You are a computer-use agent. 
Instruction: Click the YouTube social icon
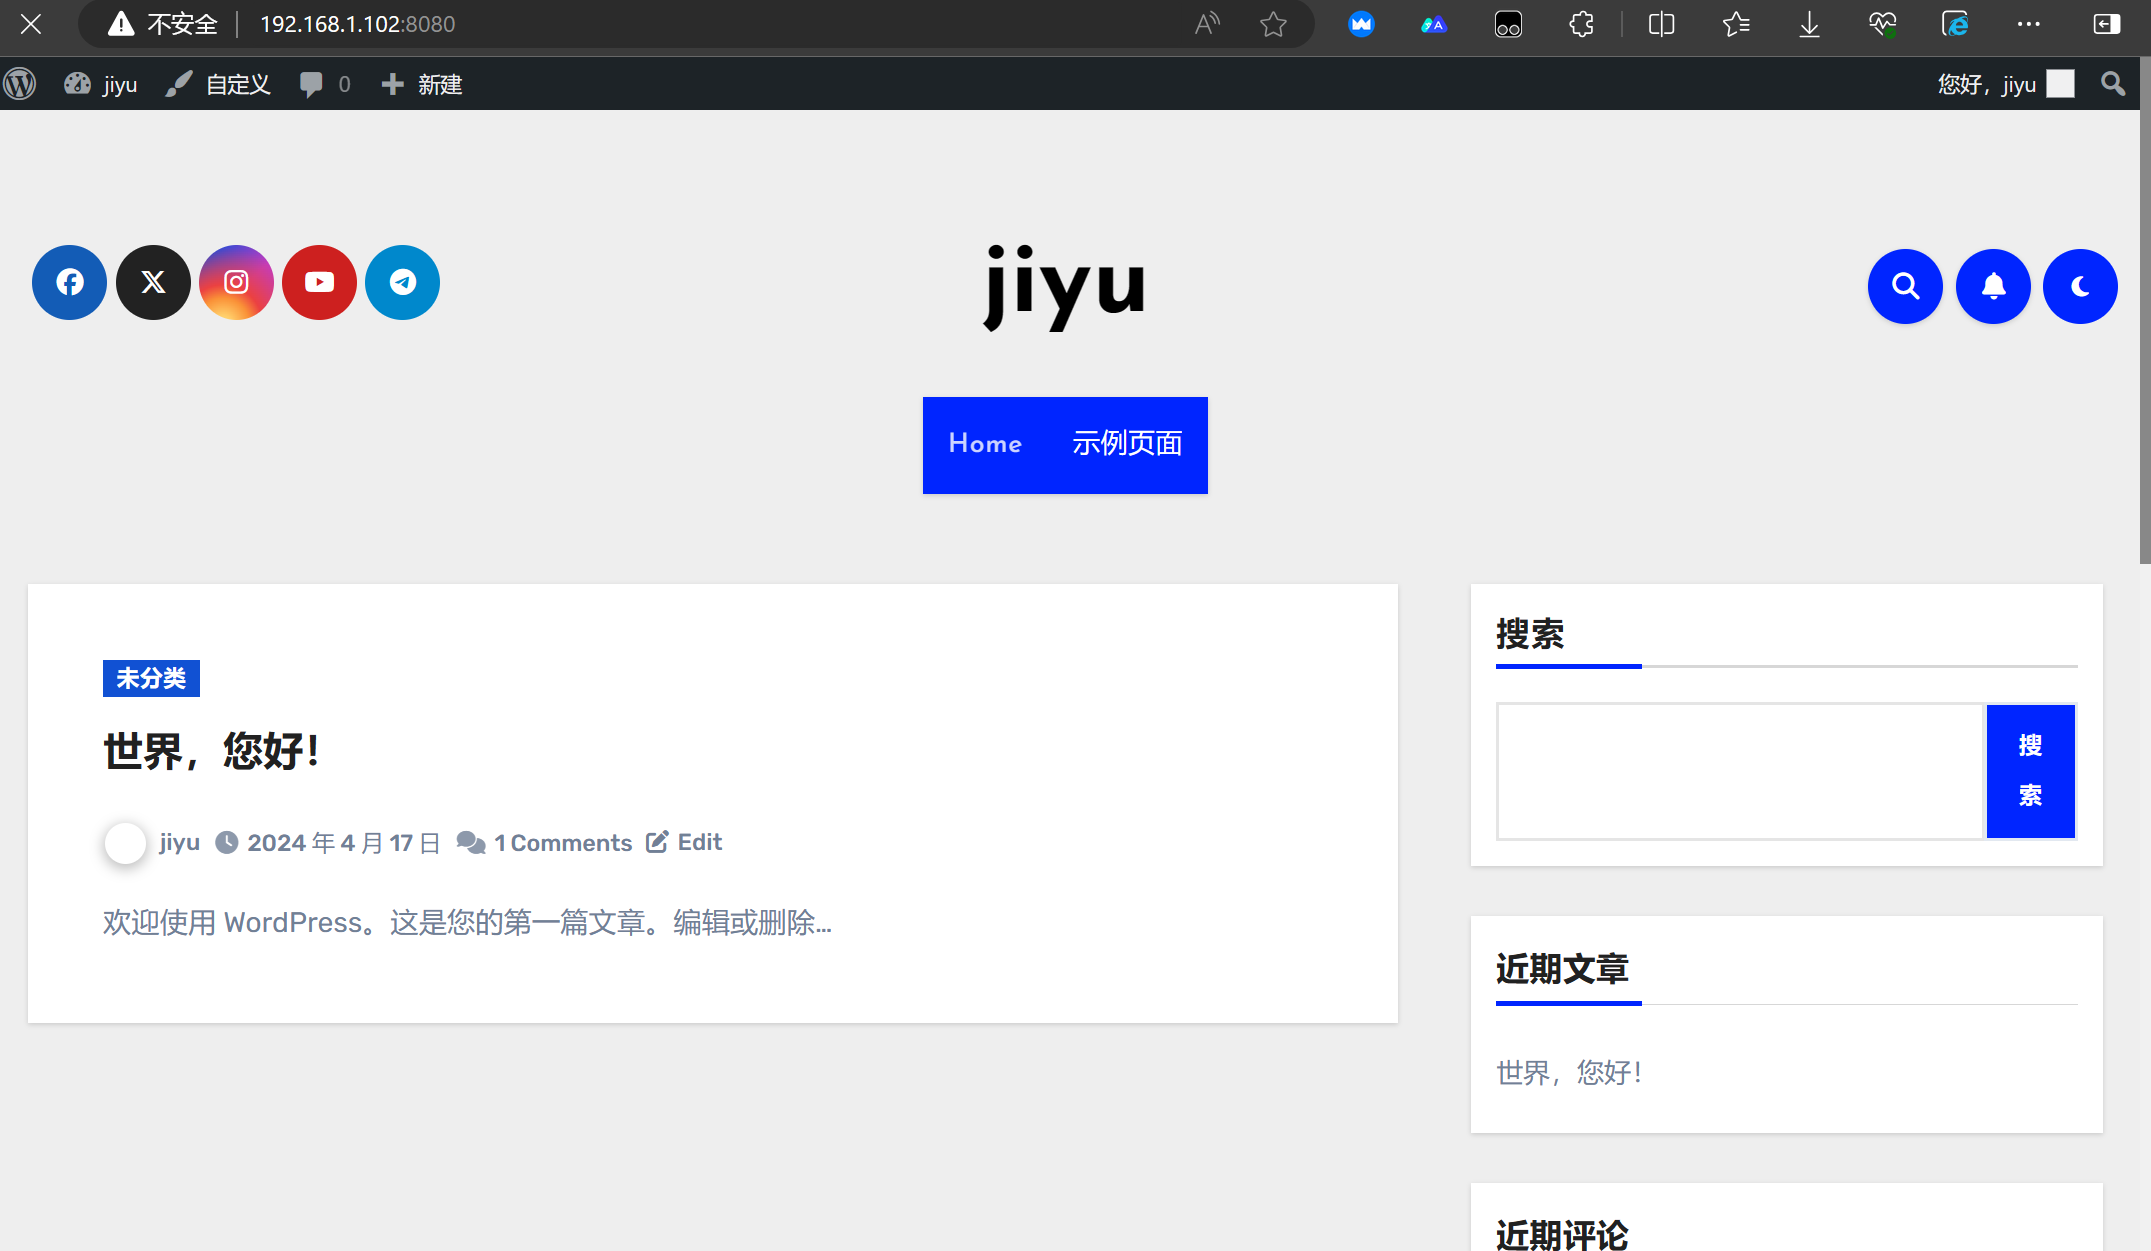coord(319,283)
